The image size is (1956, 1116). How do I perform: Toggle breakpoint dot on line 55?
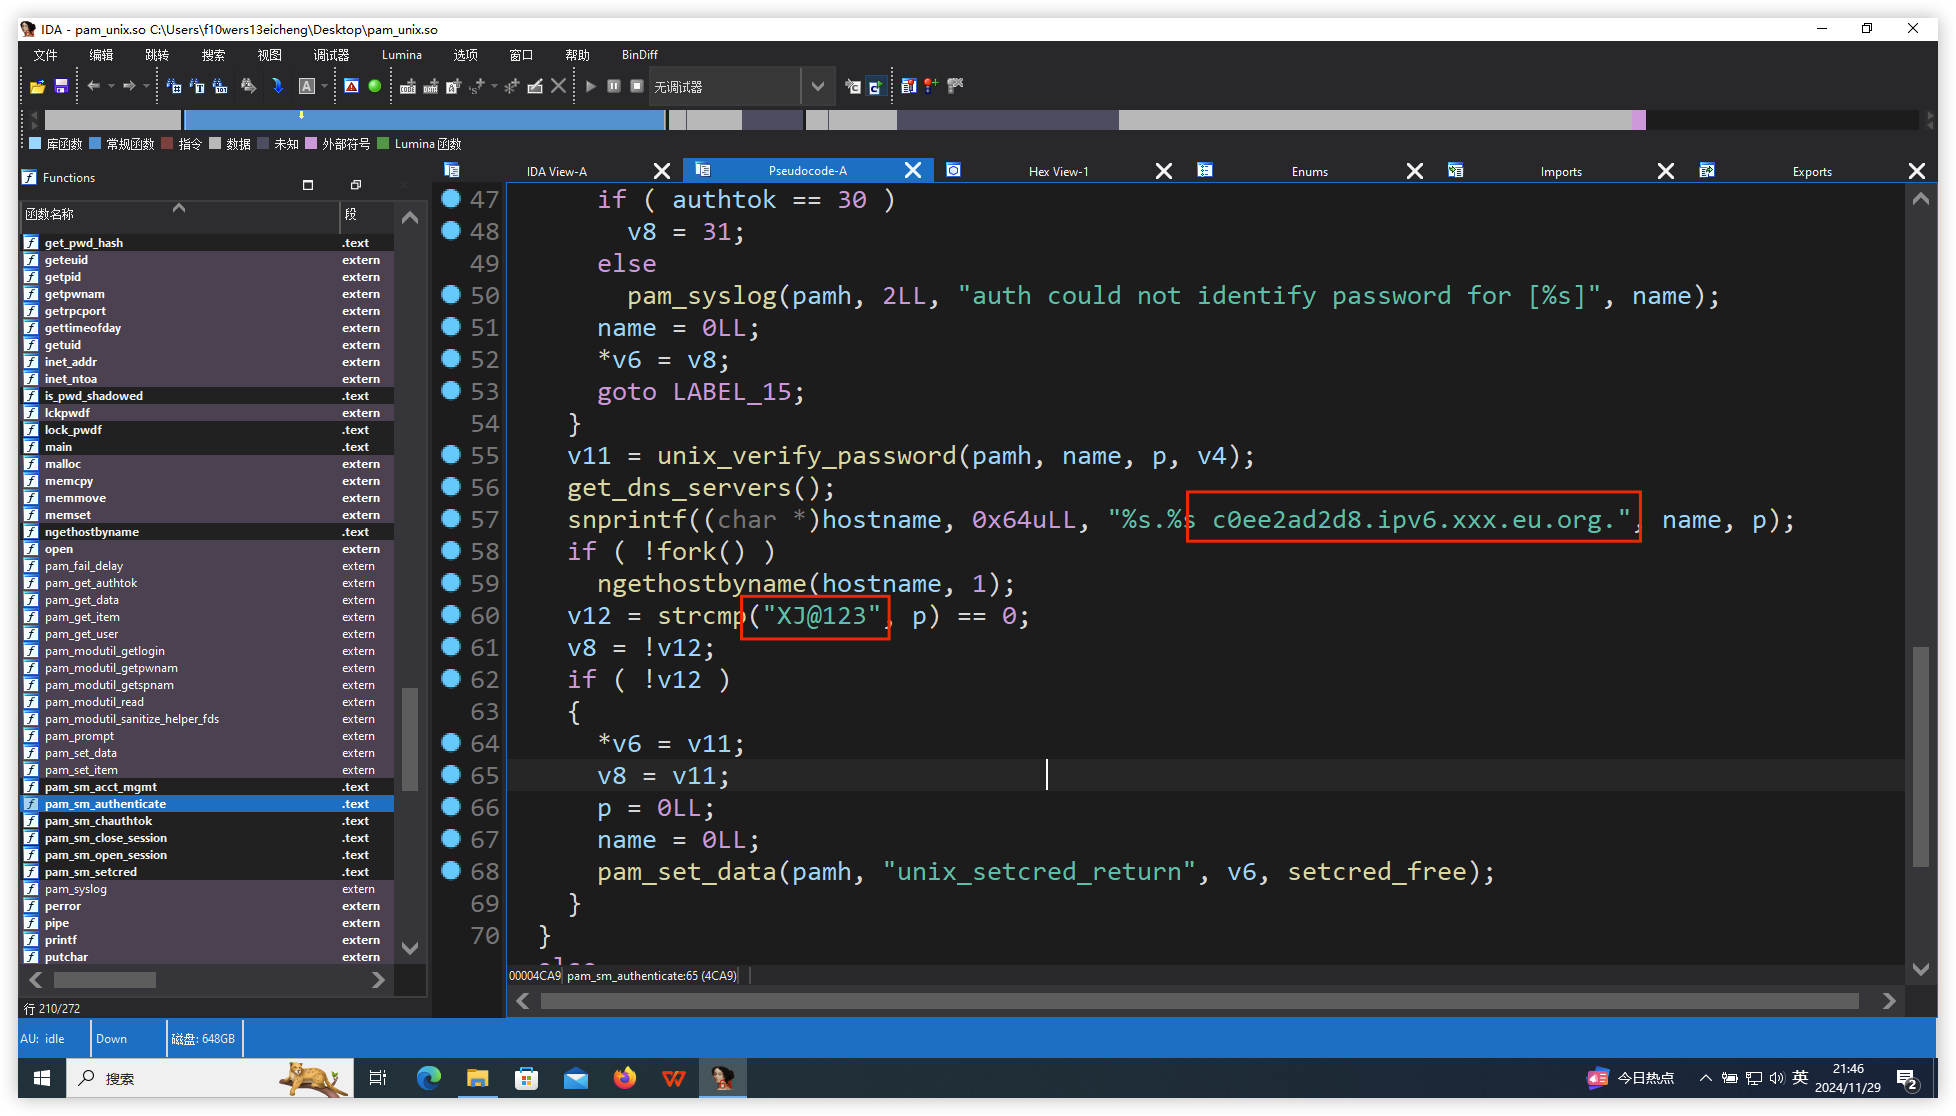coord(451,454)
